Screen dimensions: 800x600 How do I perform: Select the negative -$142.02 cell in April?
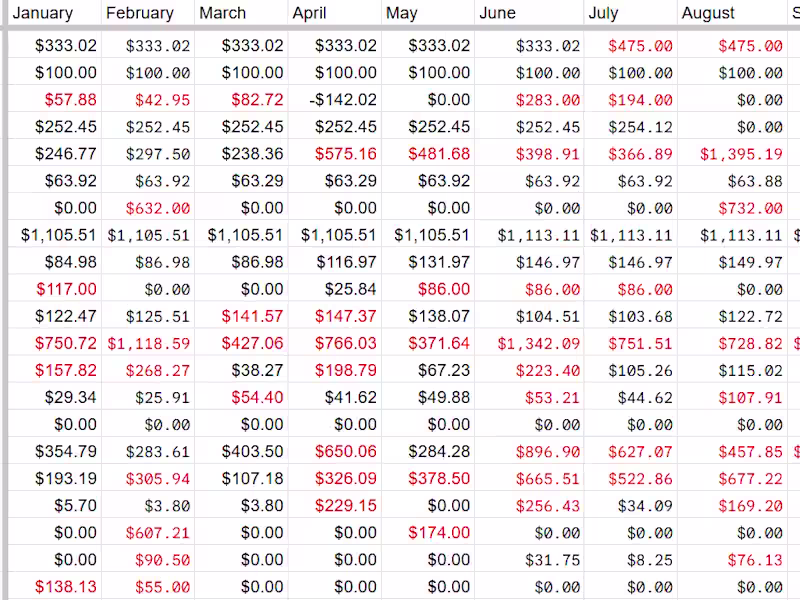(343, 100)
